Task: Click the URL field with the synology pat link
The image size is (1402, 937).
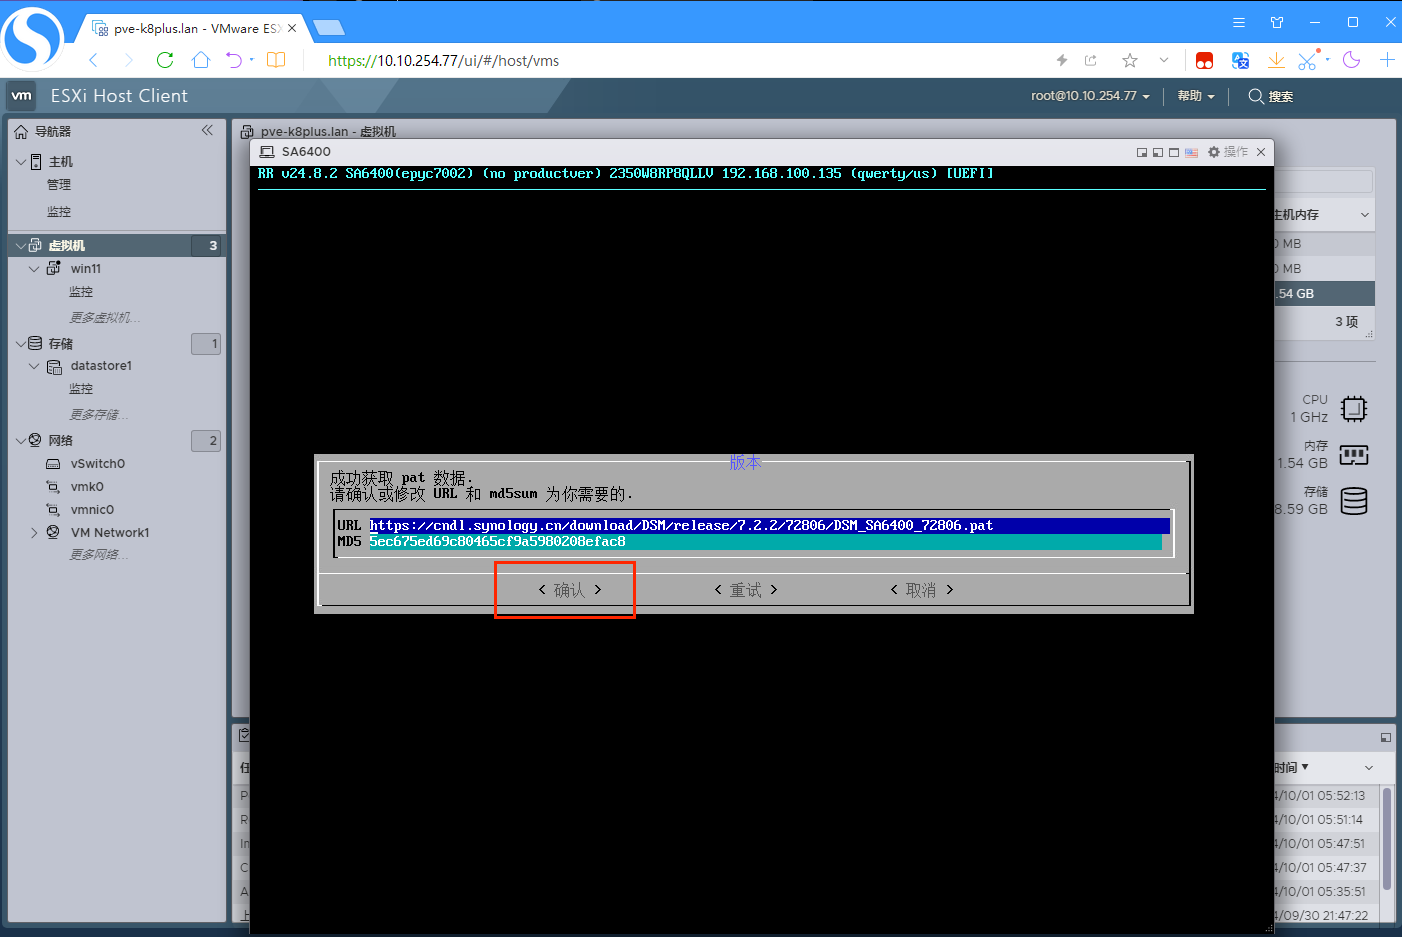Action: [x=769, y=525]
